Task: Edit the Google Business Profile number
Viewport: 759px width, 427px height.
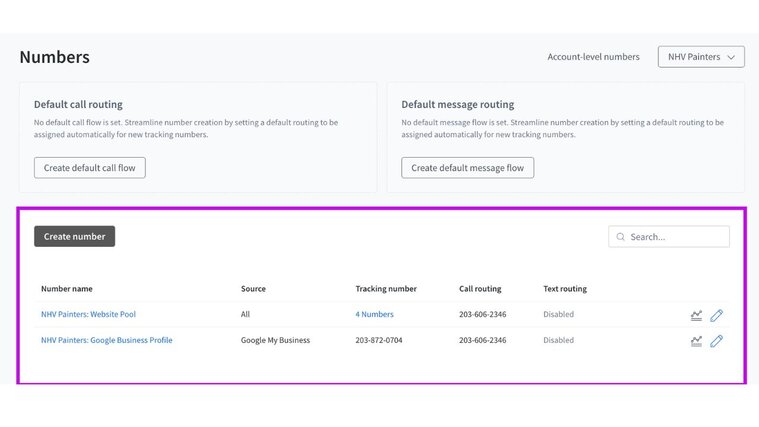Action: pyautogui.click(x=716, y=341)
